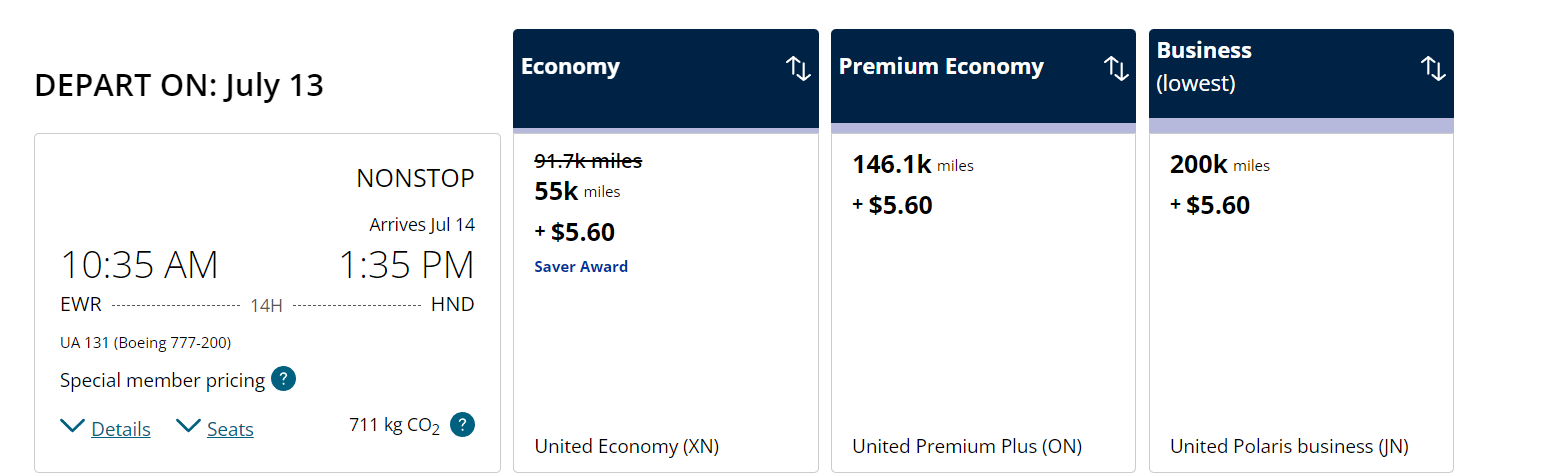Open the Special member pricing help icon
The image size is (1552, 475).
pyautogui.click(x=283, y=380)
